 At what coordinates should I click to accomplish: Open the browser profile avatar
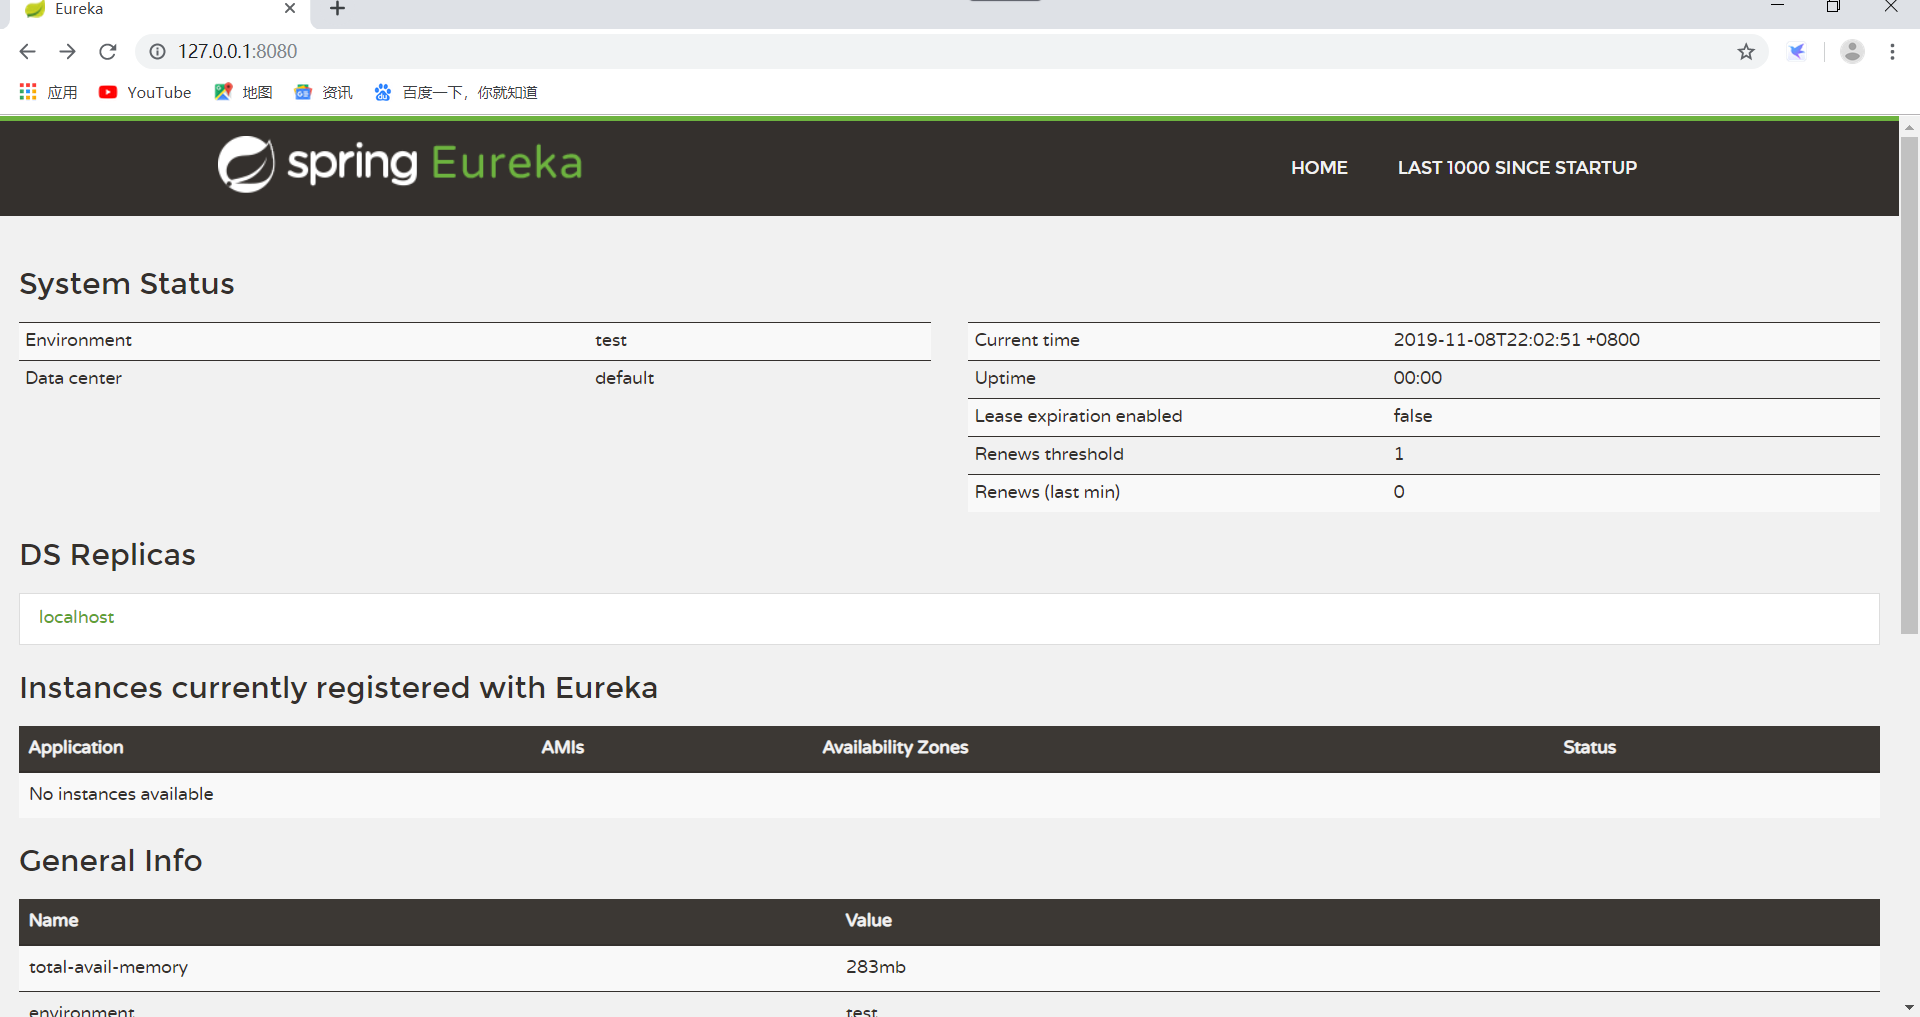coord(1852,51)
